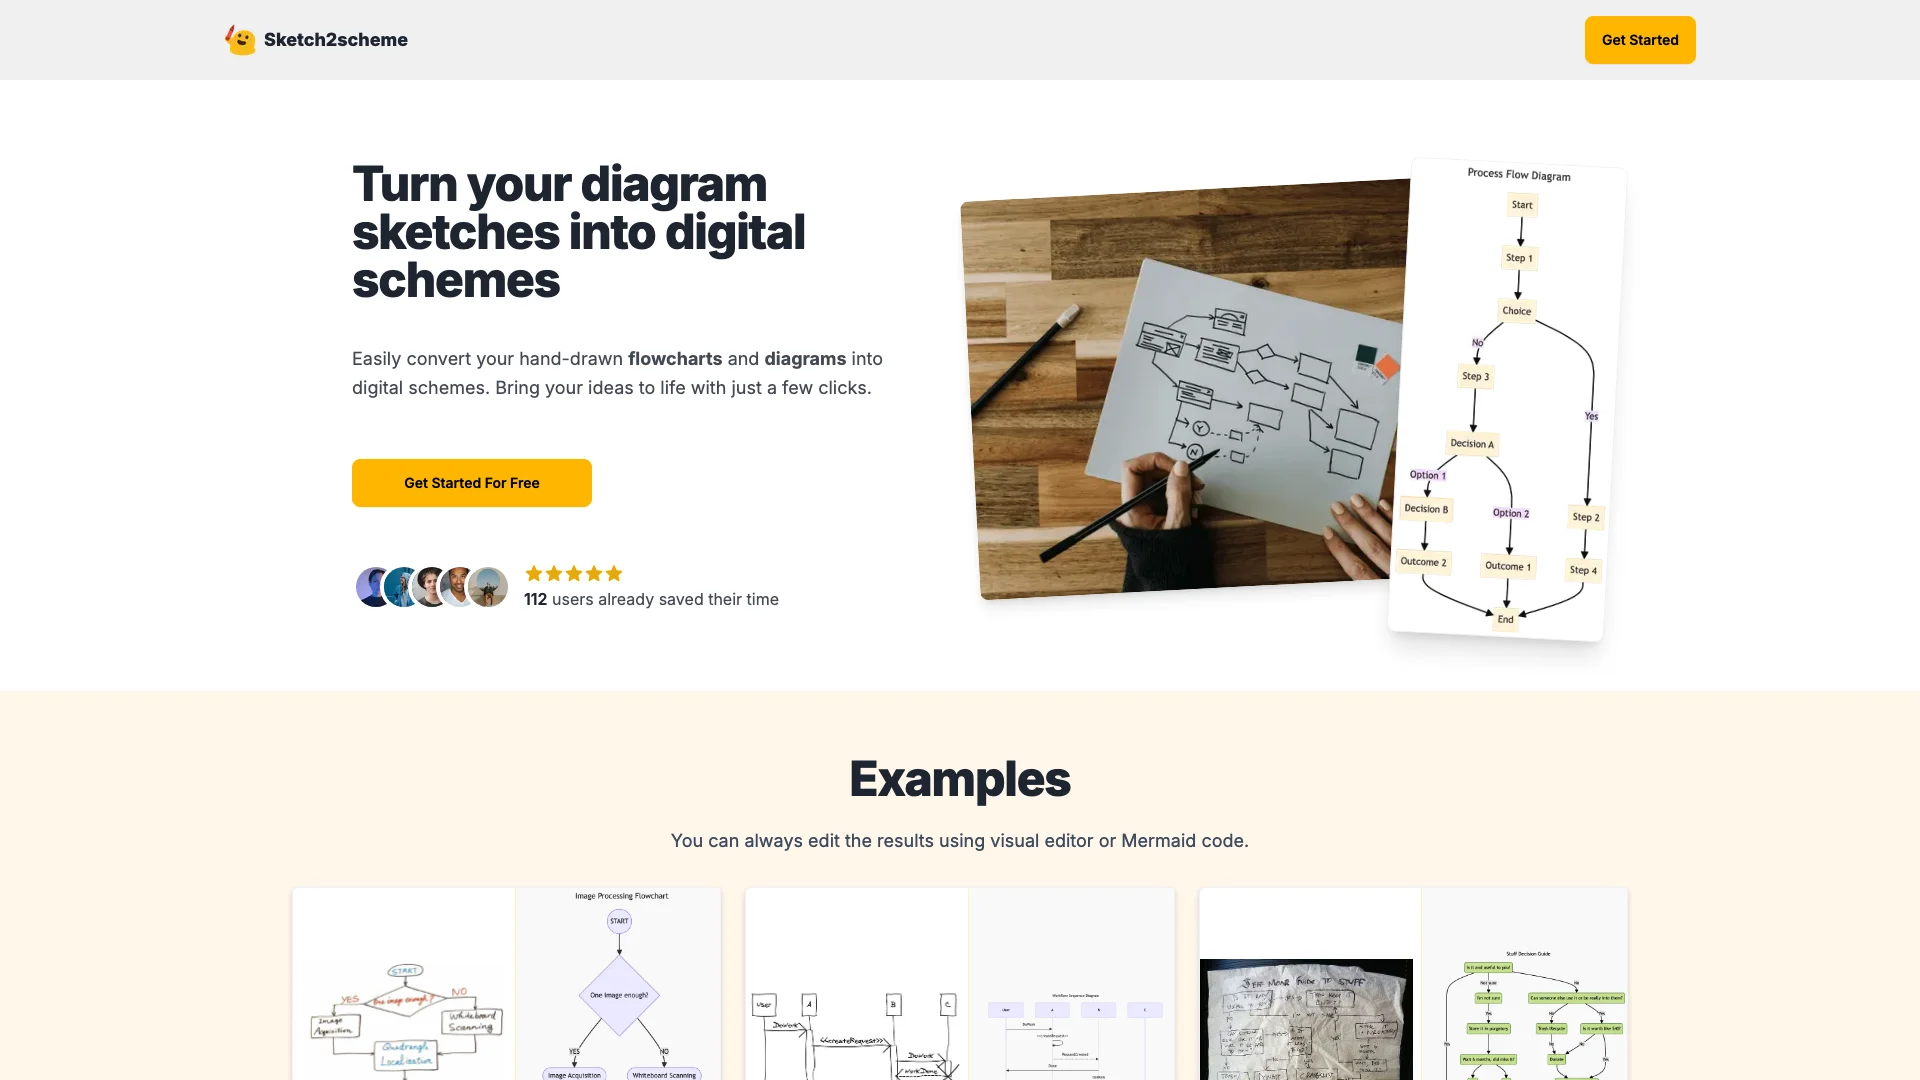Image resolution: width=1920 pixels, height=1080 pixels.
Task: Click the Step 3 node
Action: tap(1475, 377)
